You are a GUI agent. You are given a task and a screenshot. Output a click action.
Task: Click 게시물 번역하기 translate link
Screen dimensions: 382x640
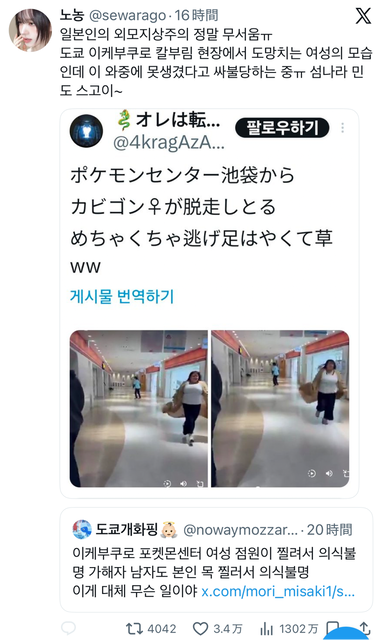pos(122,296)
